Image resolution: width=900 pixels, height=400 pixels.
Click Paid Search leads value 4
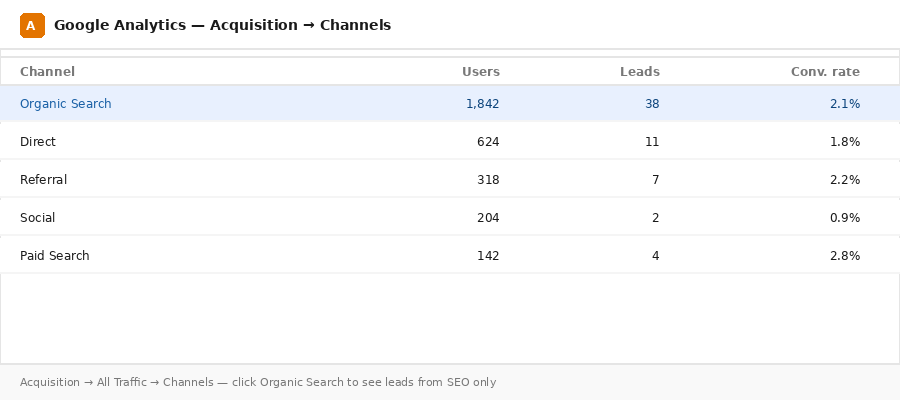click(x=655, y=255)
